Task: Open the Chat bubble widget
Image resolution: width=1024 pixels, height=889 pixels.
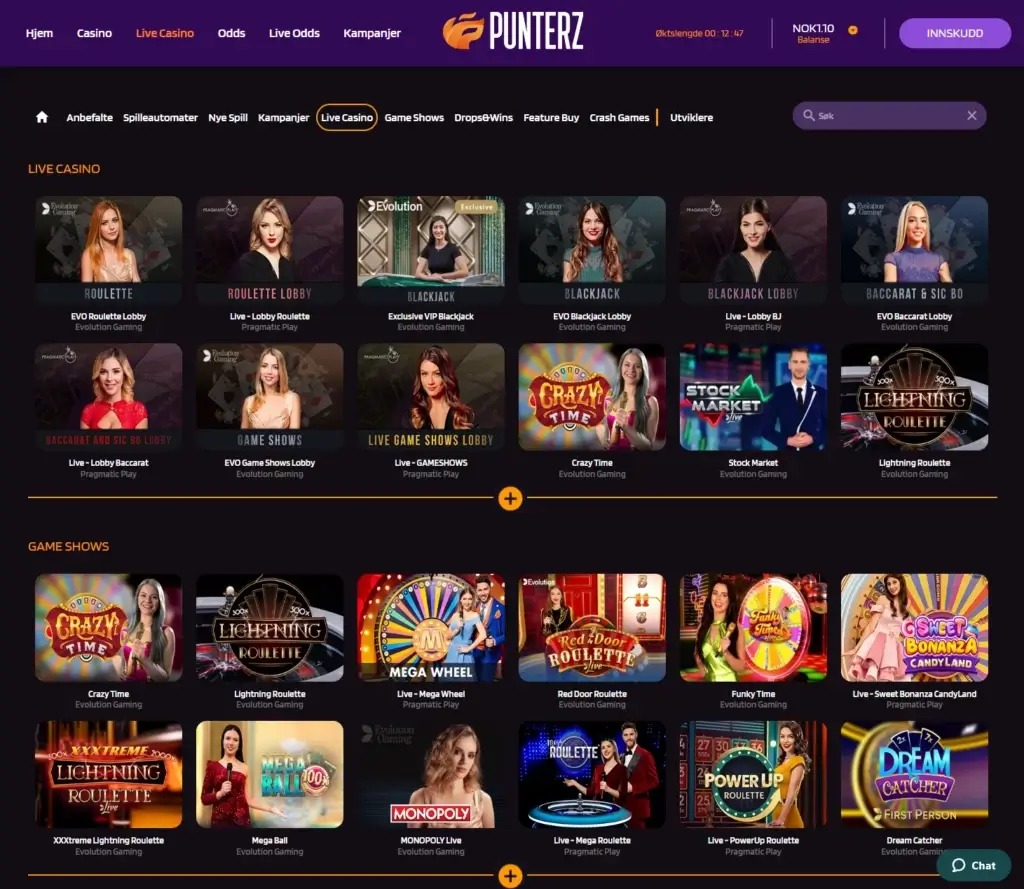Action: [x=974, y=865]
